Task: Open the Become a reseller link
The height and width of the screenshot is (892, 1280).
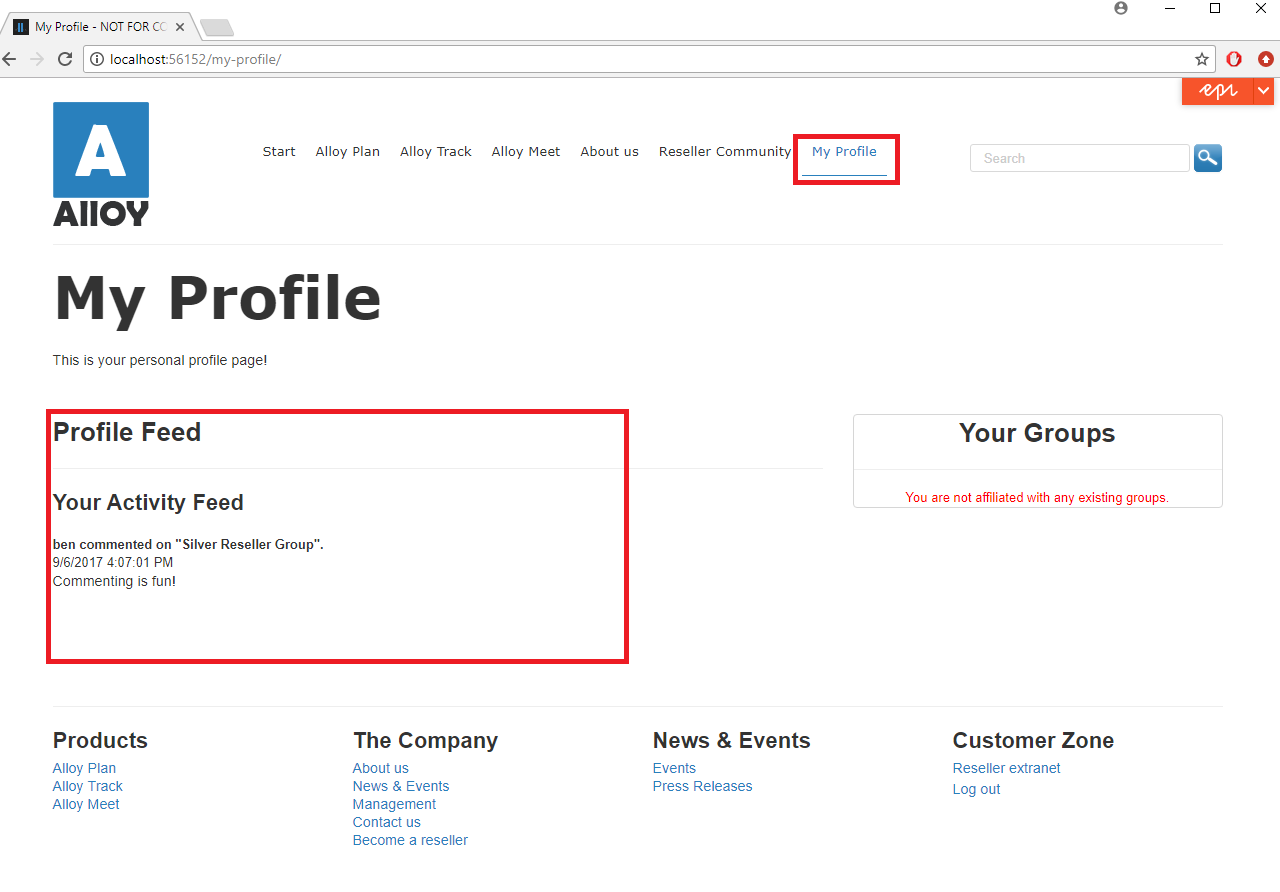Action: point(409,840)
